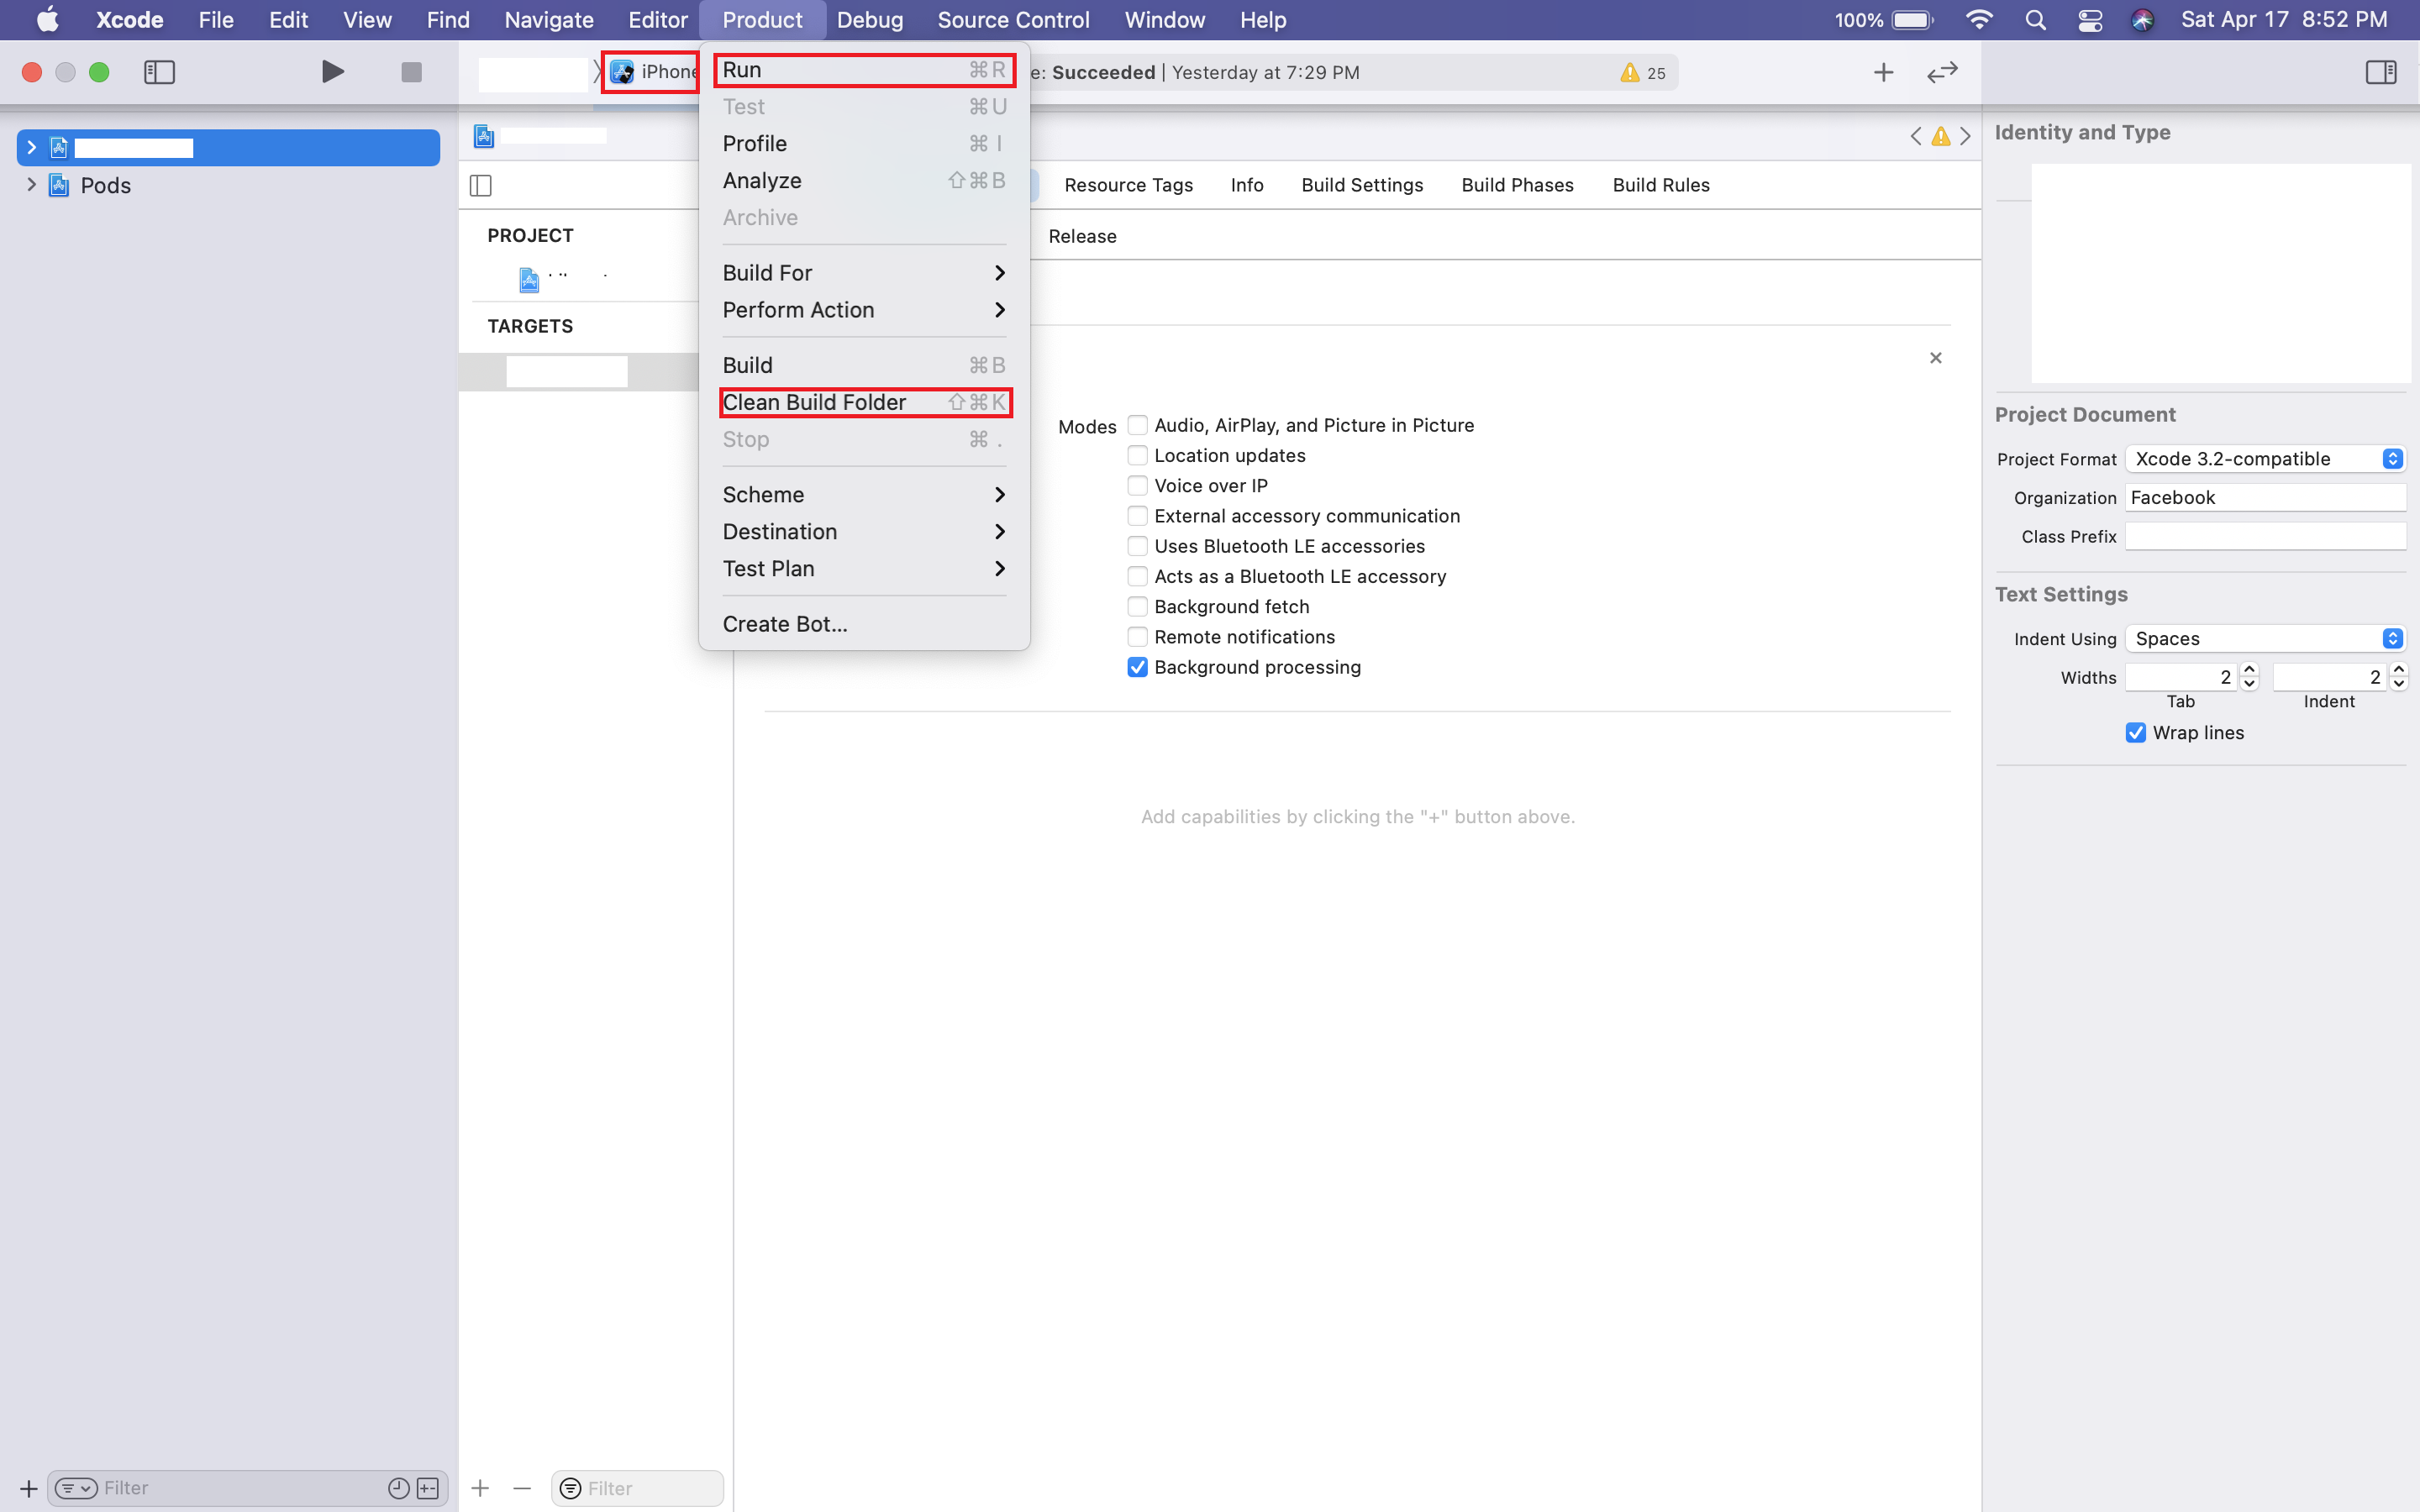Open the Debug menu
Viewport: 2420px width, 1512px height.
click(x=869, y=20)
